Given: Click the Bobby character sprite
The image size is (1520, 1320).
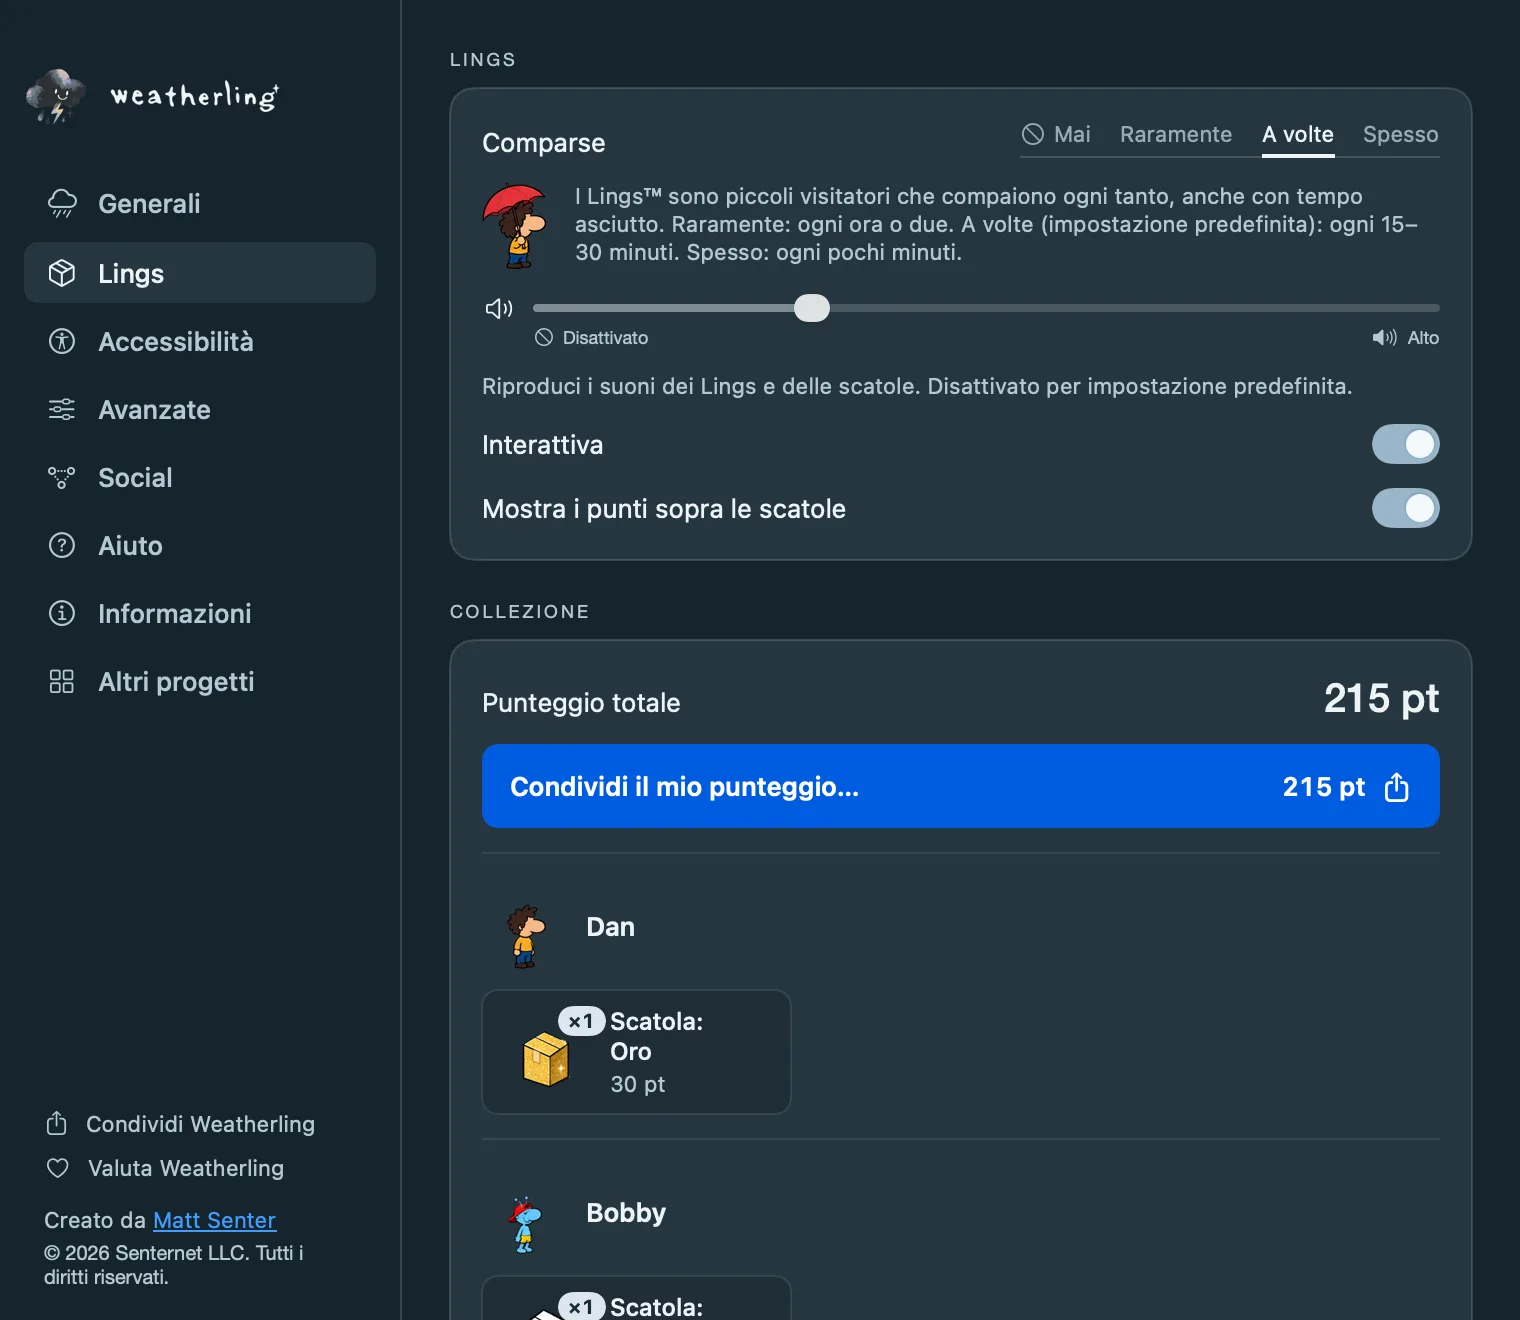Looking at the screenshot, I should (x=525, y=1225).
